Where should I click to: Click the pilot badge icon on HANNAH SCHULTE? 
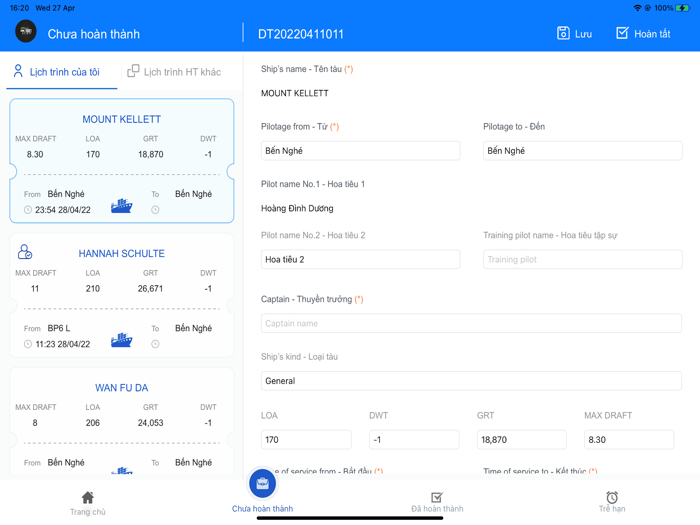click(25, 252)
